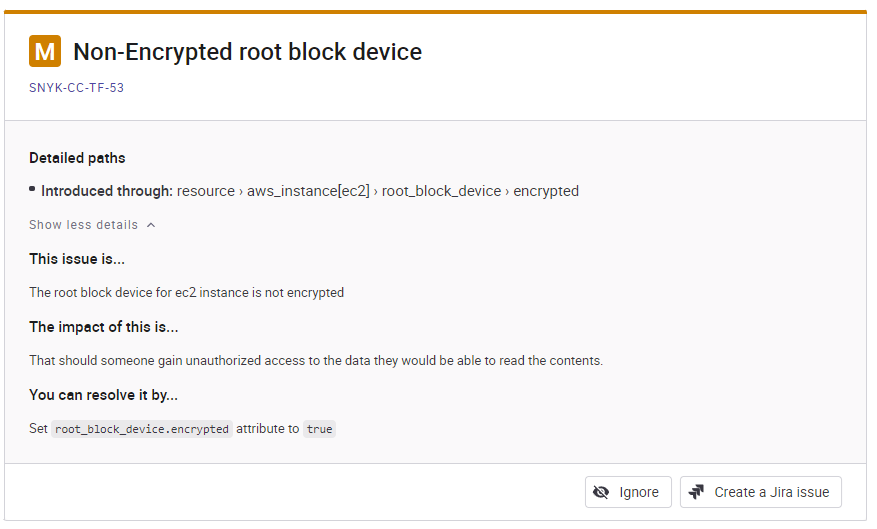Click the Non-Encrypted root block device title
877x529 pixels.
248,51
